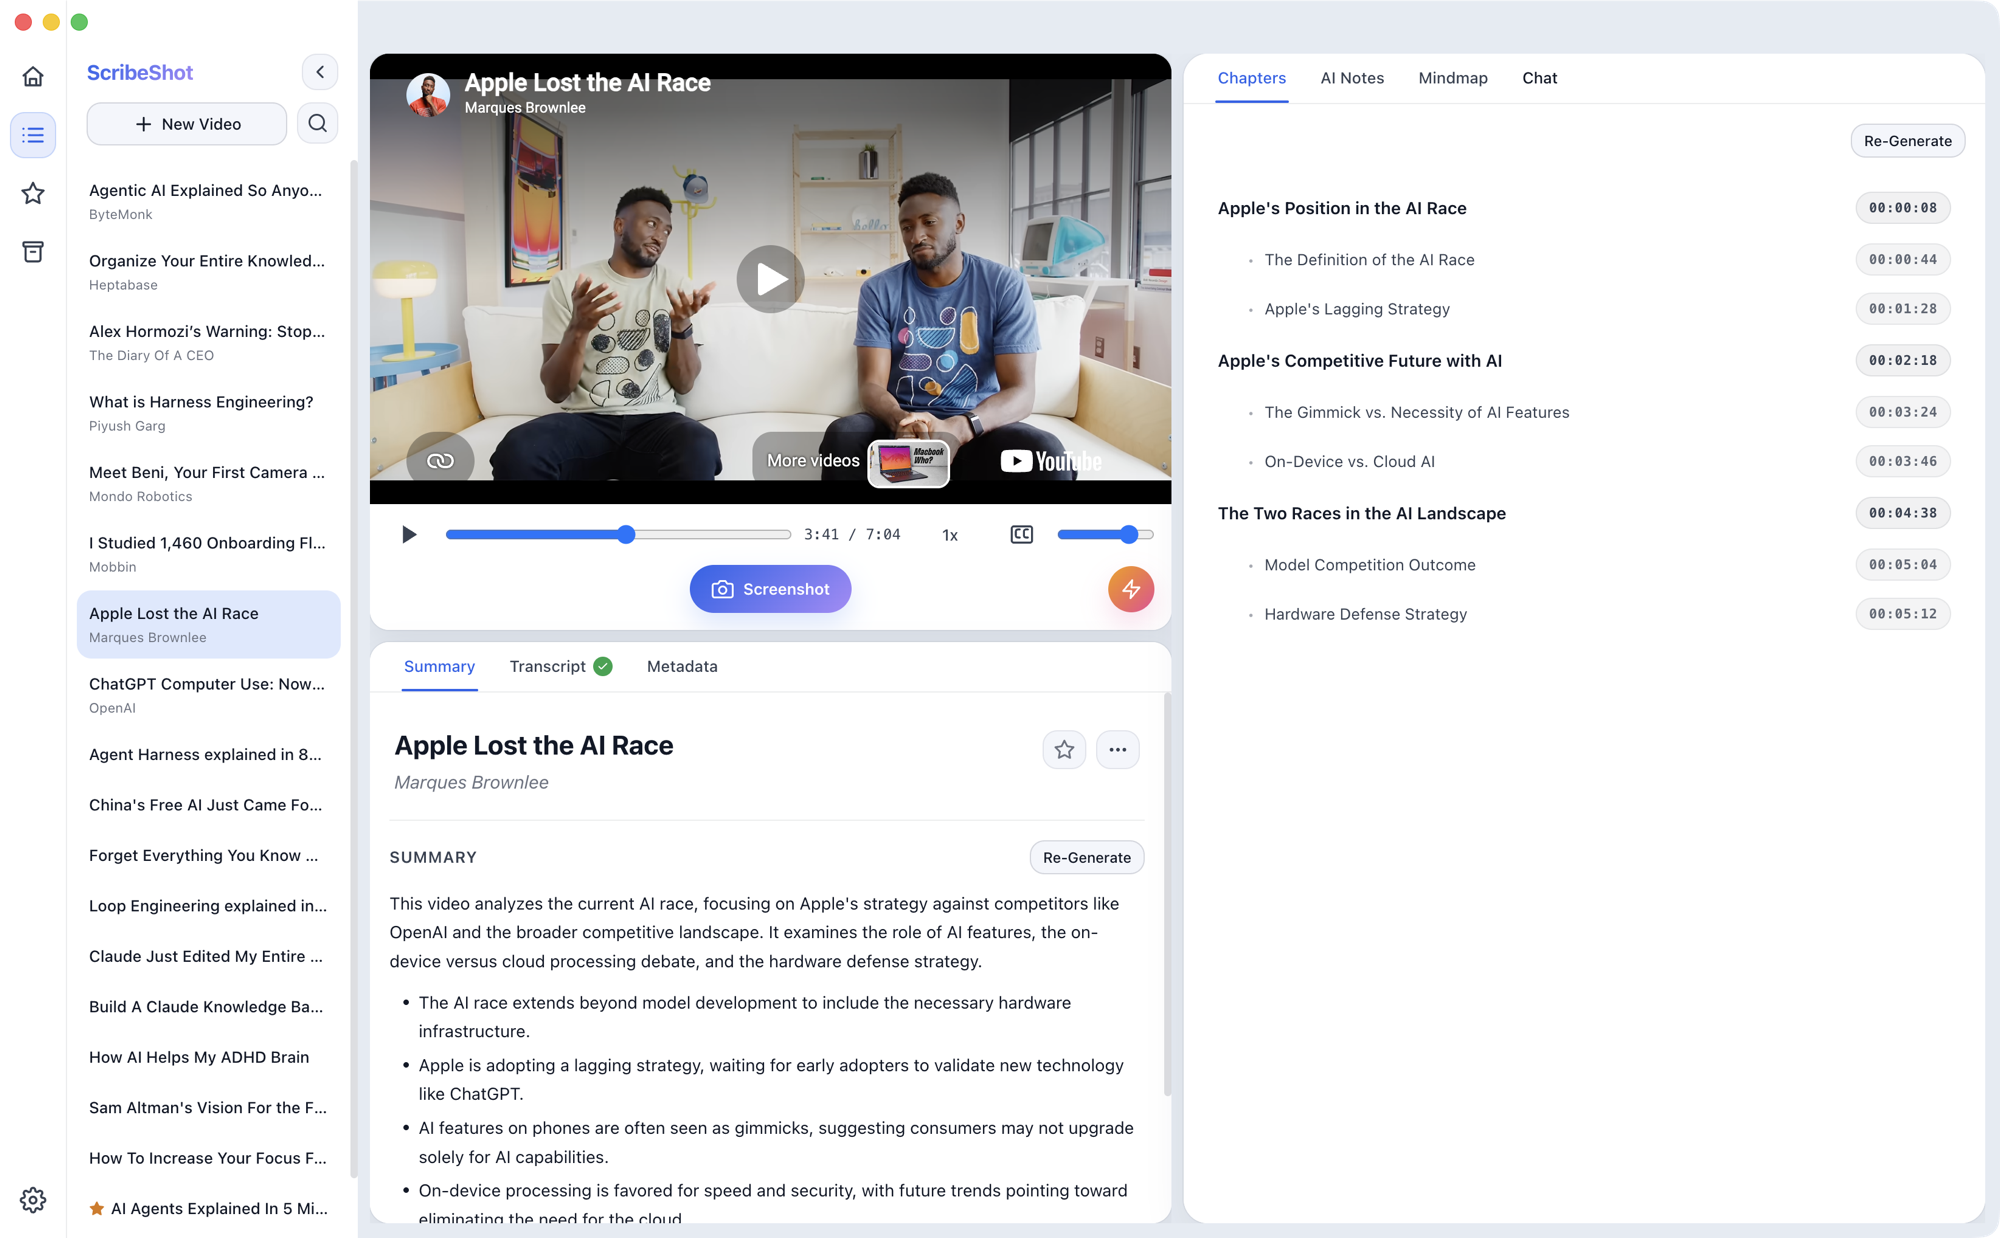Switch to the Chapters tab
This screenshot has height=1238, width=2000.
click(1252, 78)
